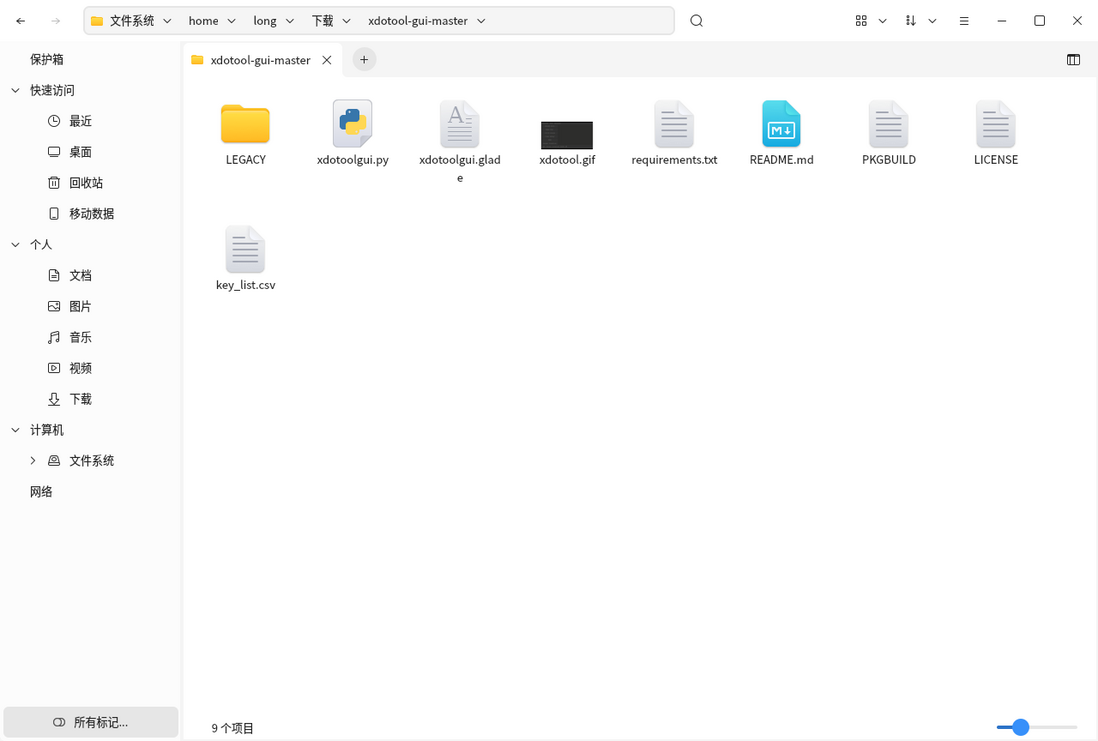Open the 下载 breadcrumb dropdown arrow

pos(347,21)
